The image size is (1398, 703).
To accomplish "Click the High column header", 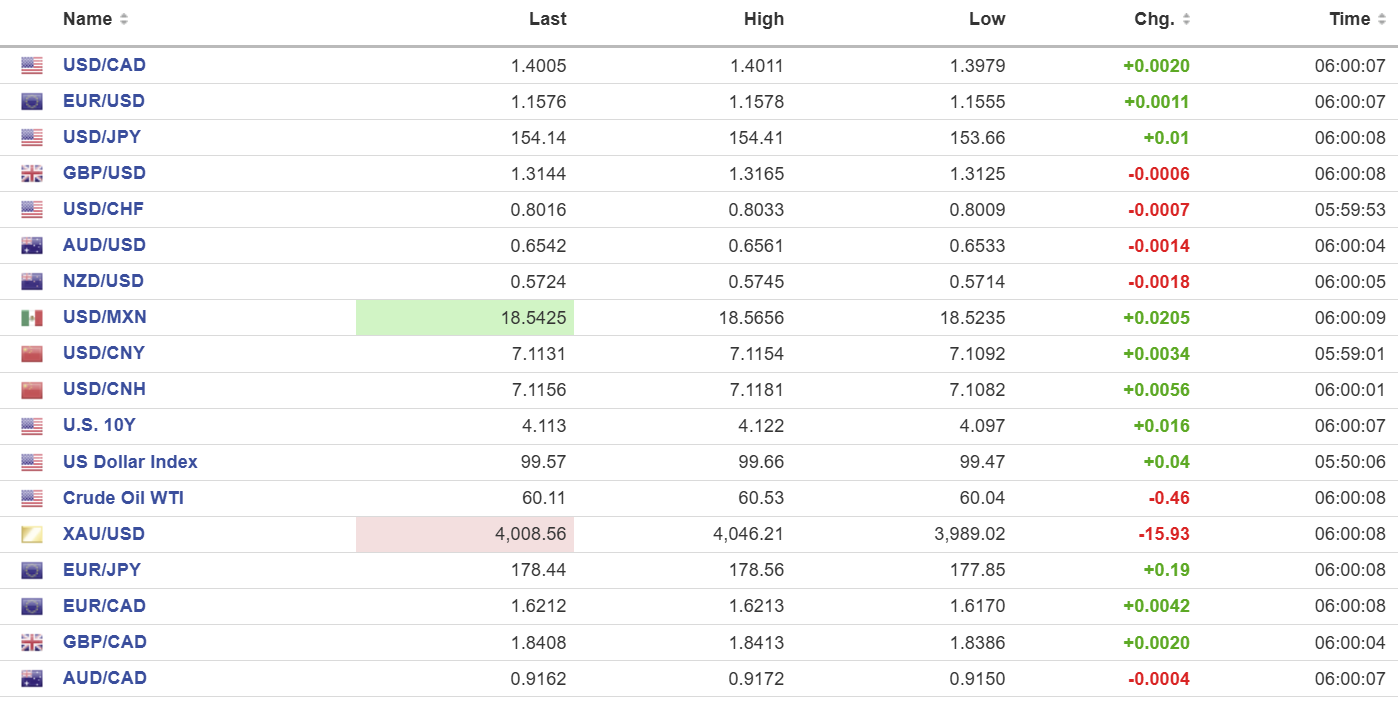I will pyautogui.click(x=764, y=19).
